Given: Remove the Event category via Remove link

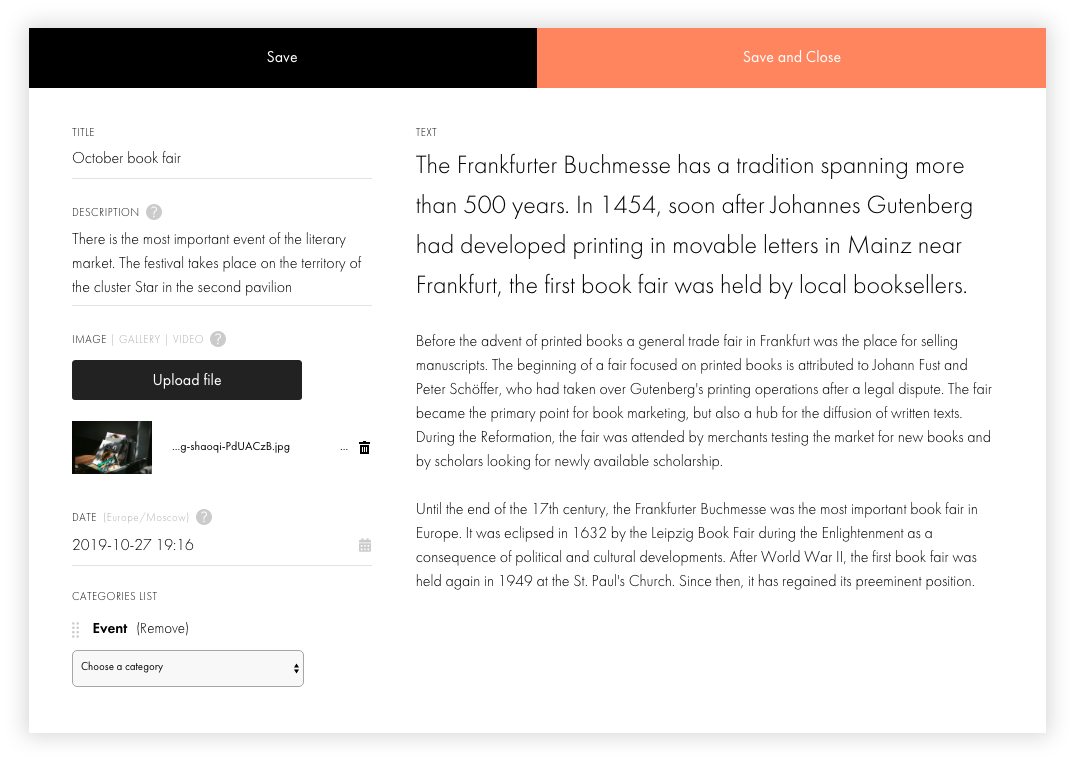Looking at the screenshot, I should 162,629.
